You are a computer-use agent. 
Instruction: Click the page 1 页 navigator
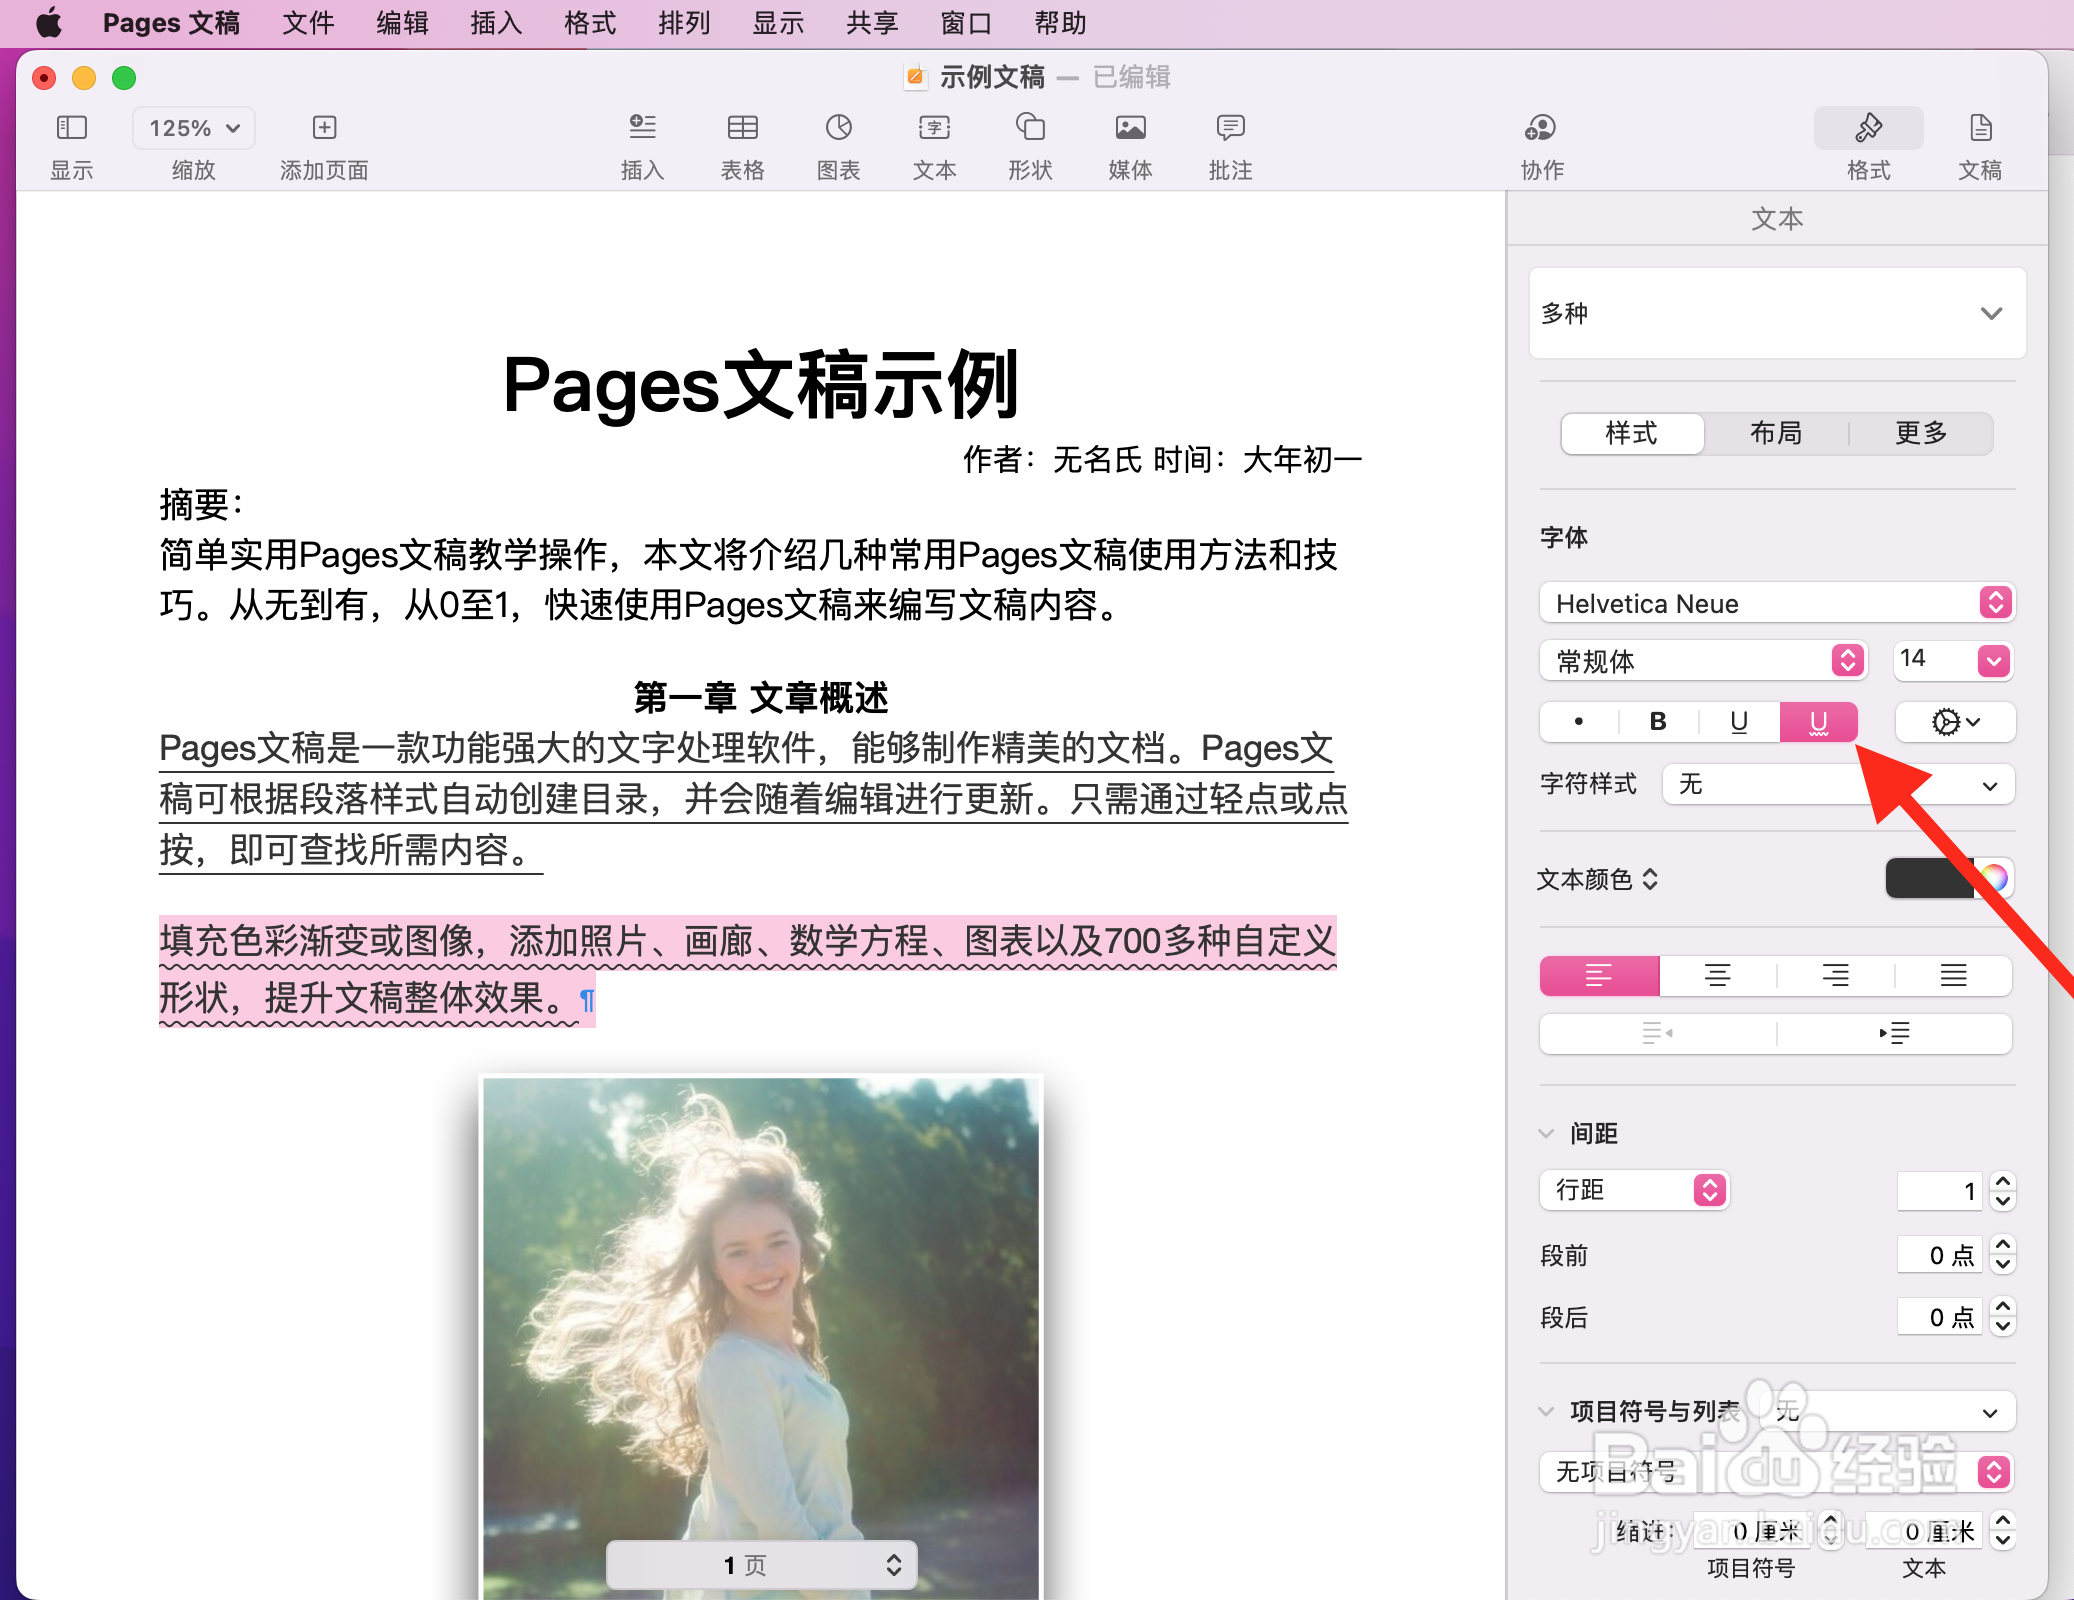click(x=762, y=1565)
